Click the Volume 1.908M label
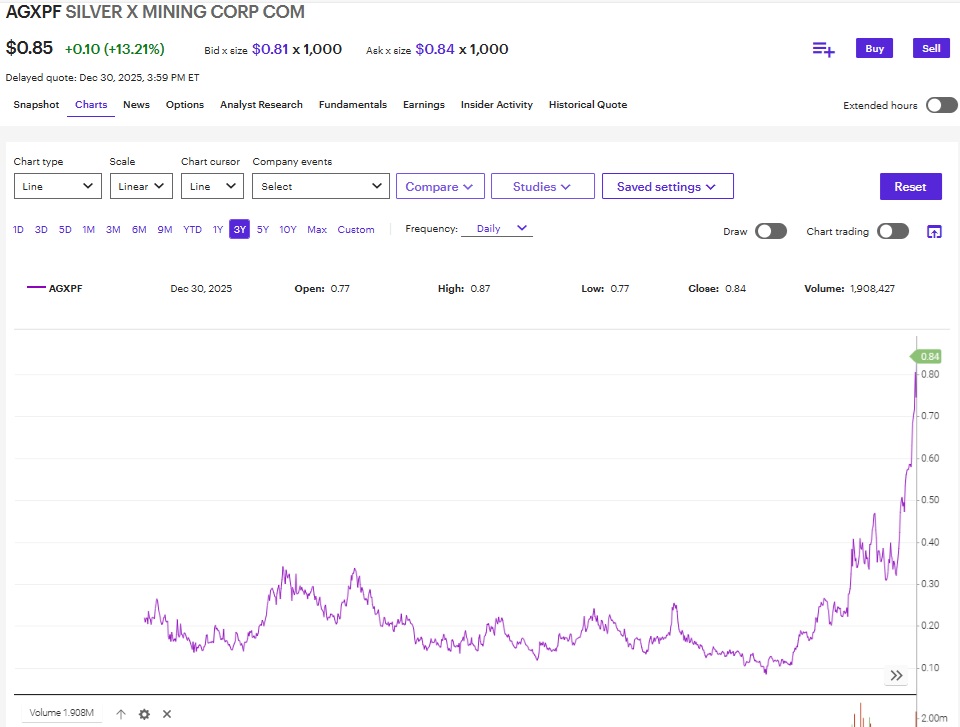 pos(61,713)
